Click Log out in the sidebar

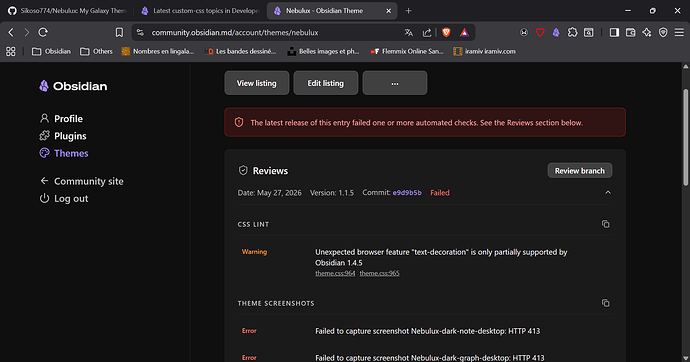coord(64,198)
